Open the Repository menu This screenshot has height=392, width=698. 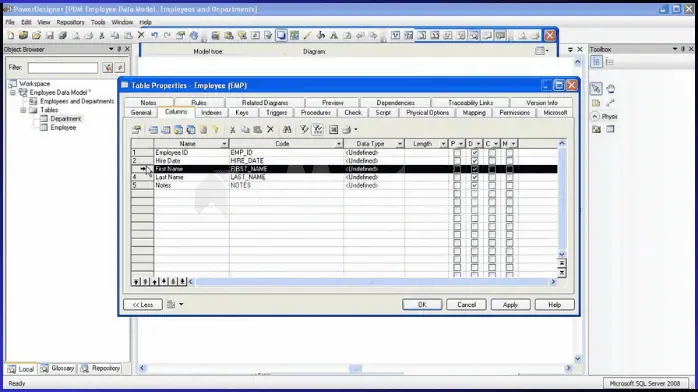pos(70,22)
